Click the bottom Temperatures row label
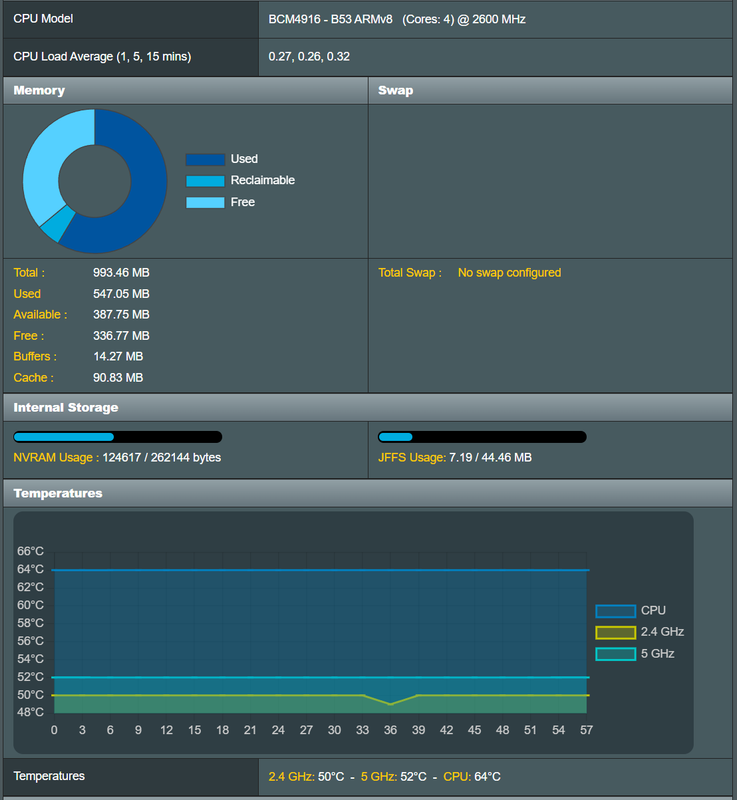Viewport: 737px width, 800px height. 49,776
